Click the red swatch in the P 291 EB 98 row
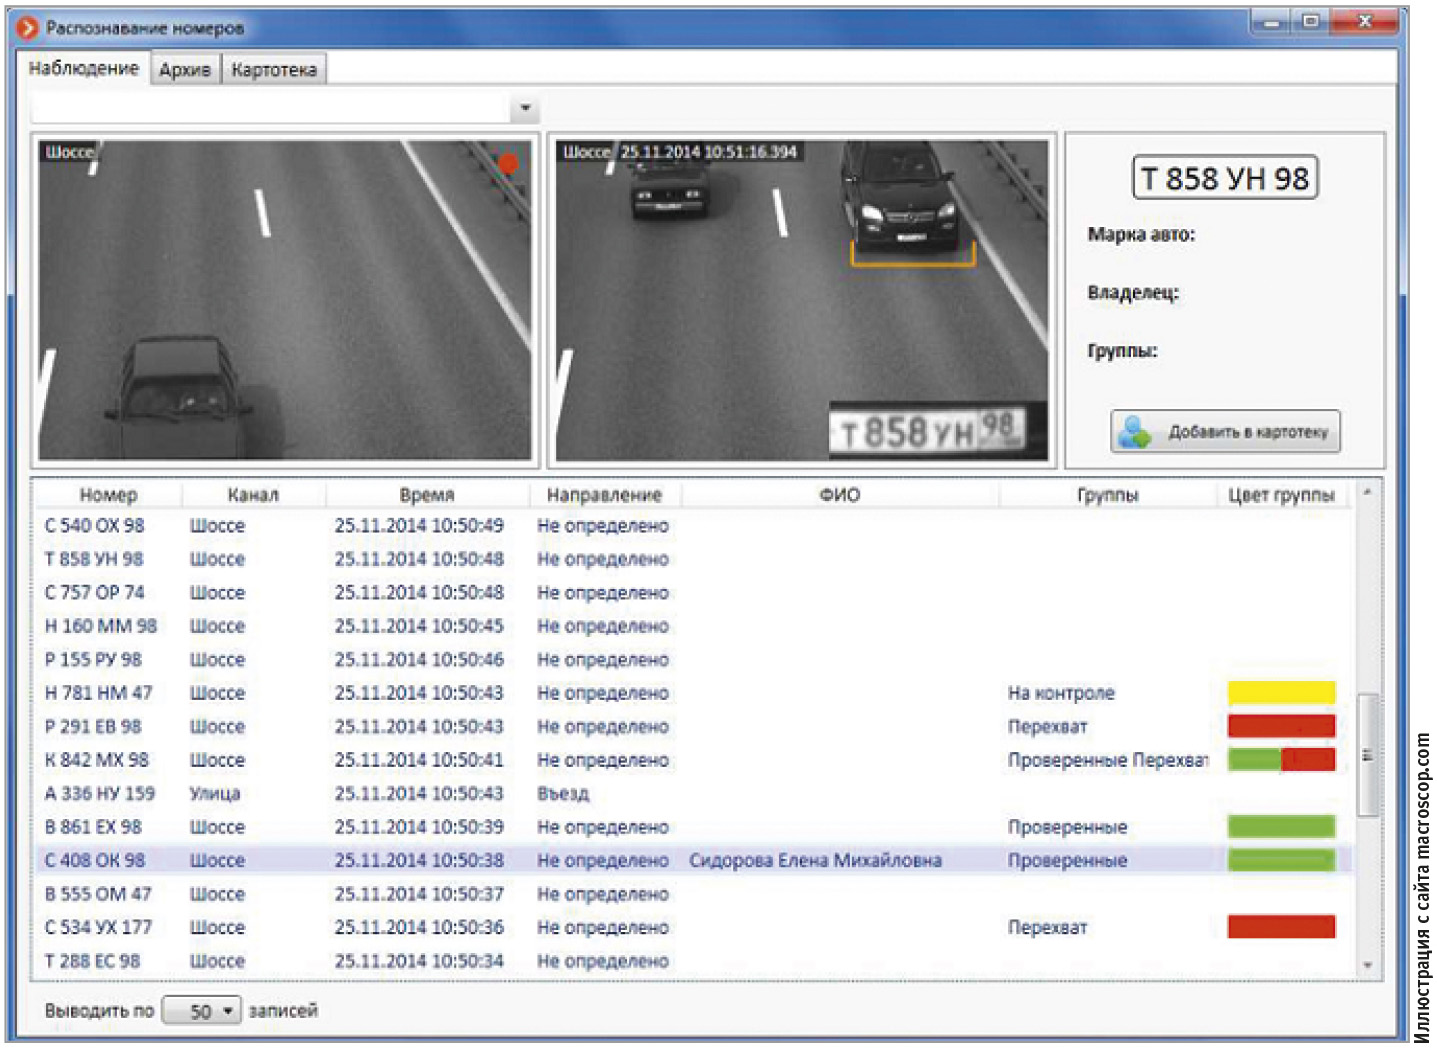The image size is (1437, 1051). [x=1281, y=726]
